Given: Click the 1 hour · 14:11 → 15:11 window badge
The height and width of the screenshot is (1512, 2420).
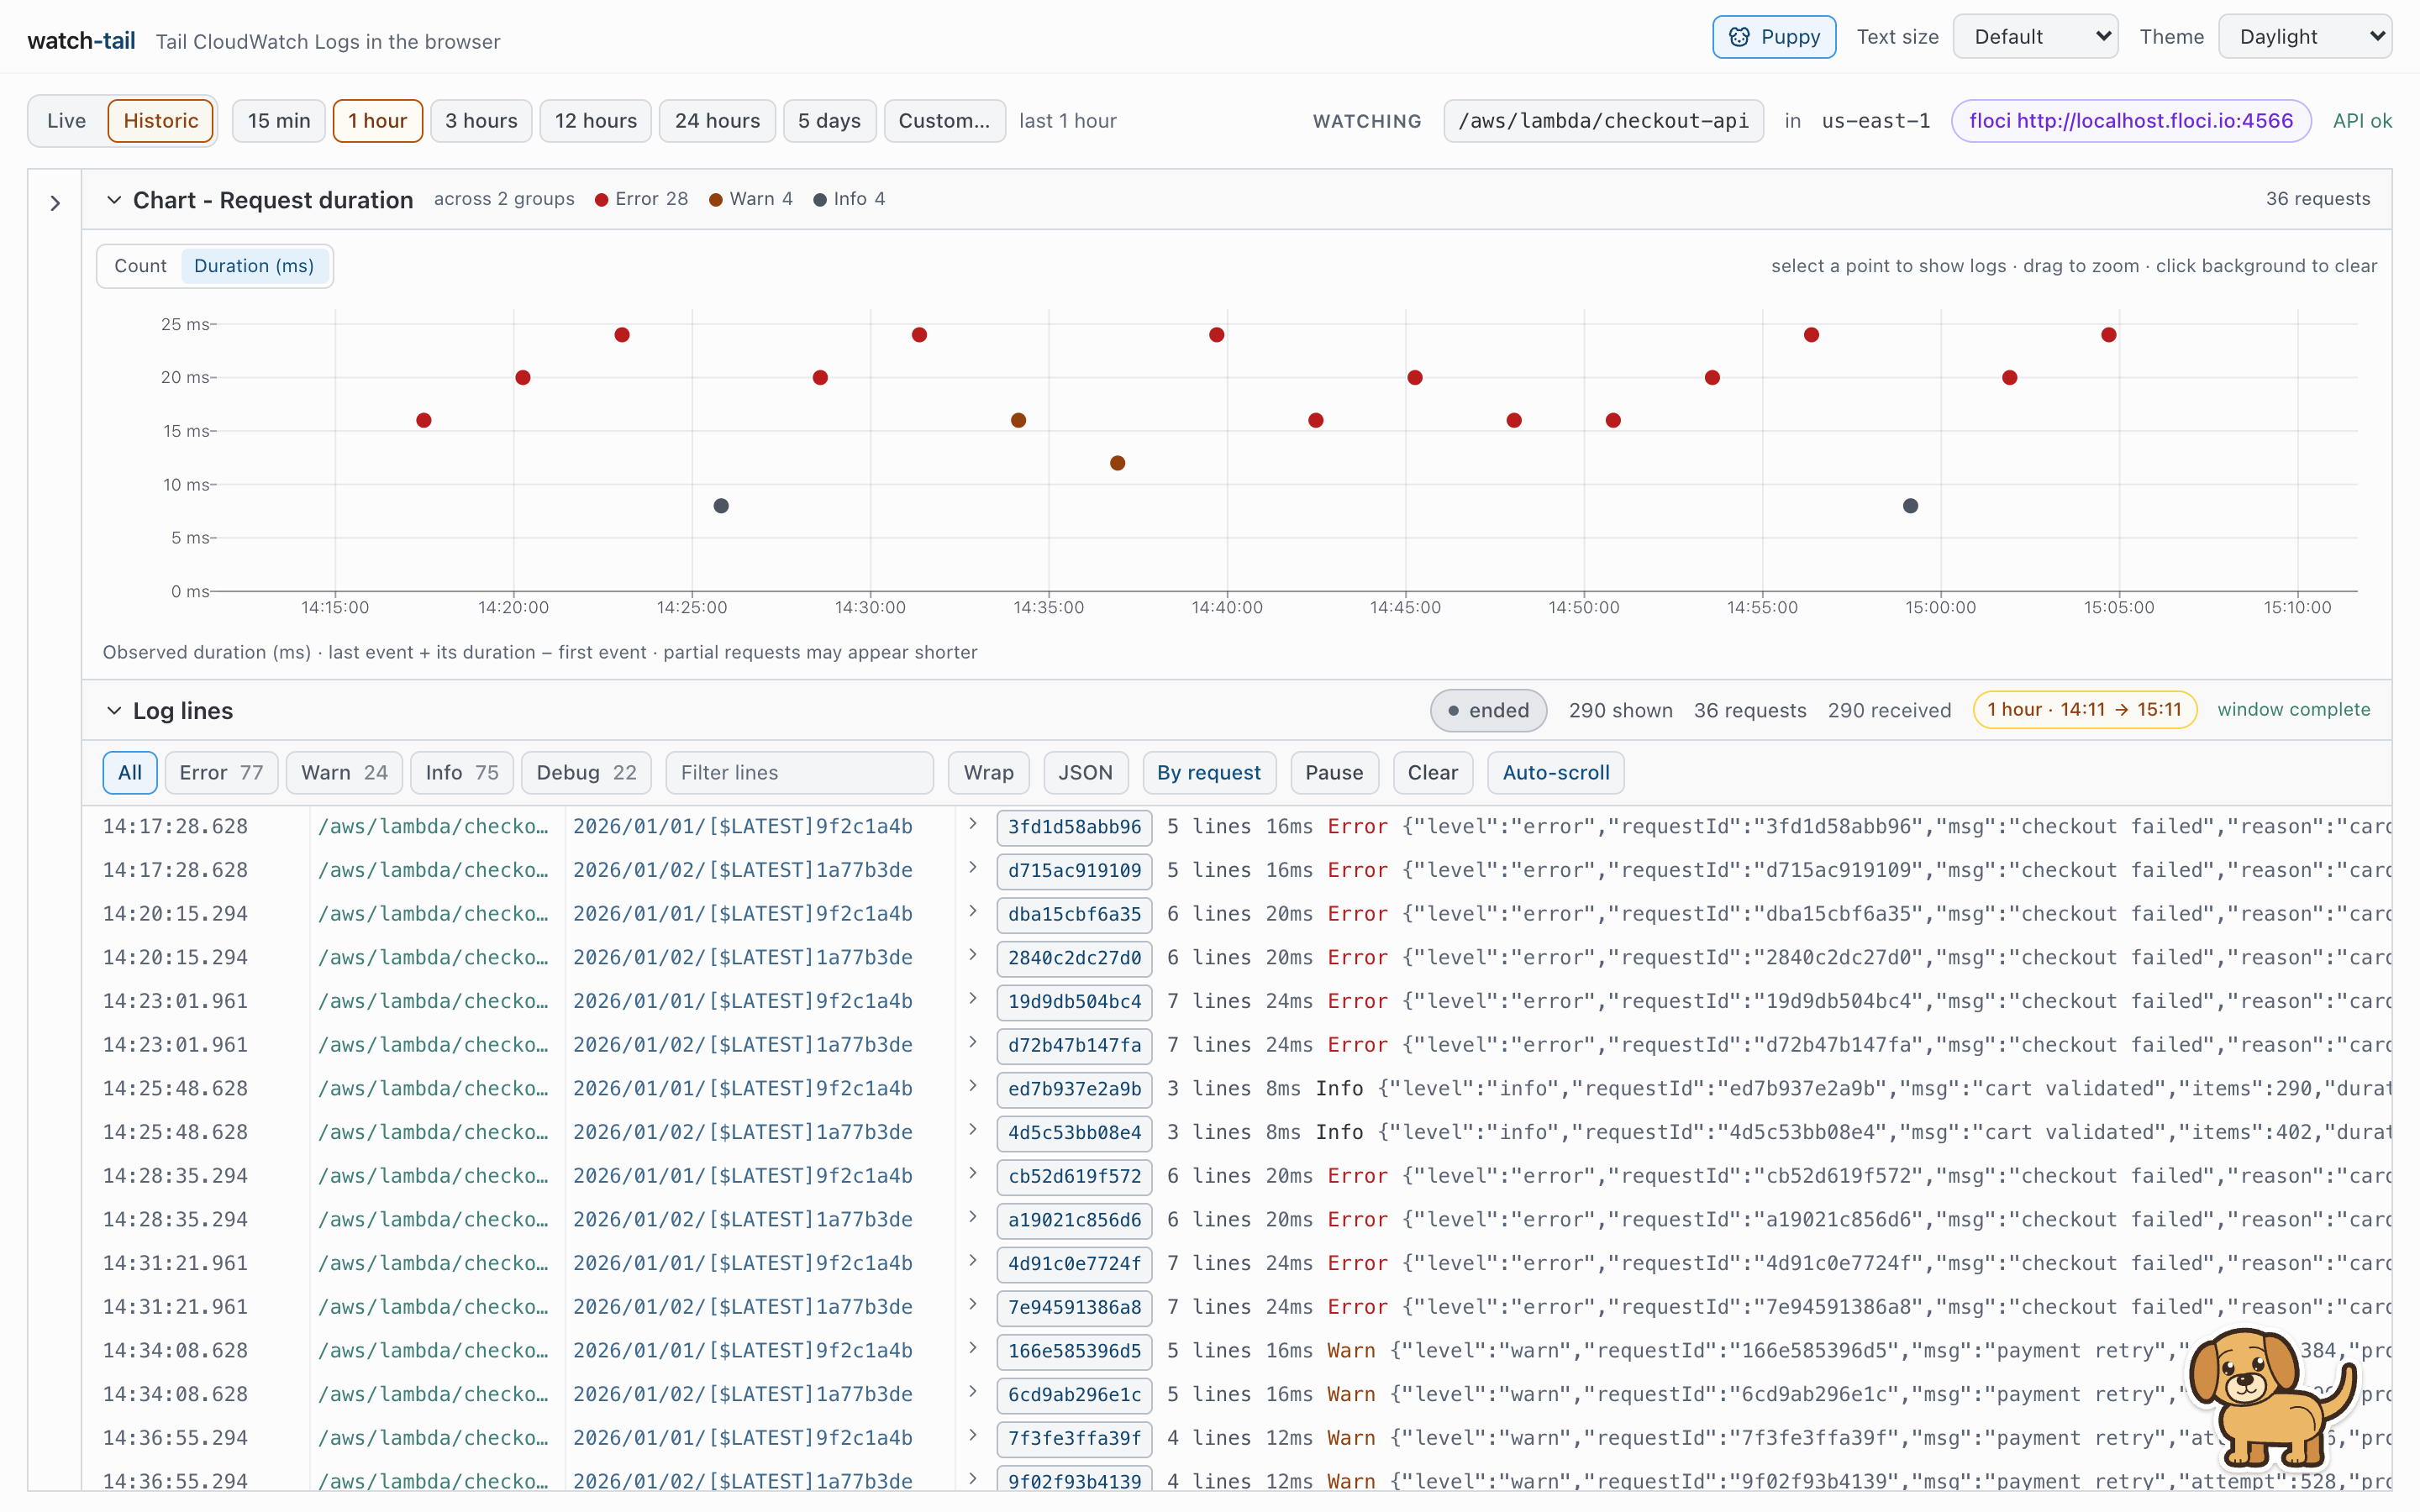Looking at the screenshot, I should [x=2084, y=710].
